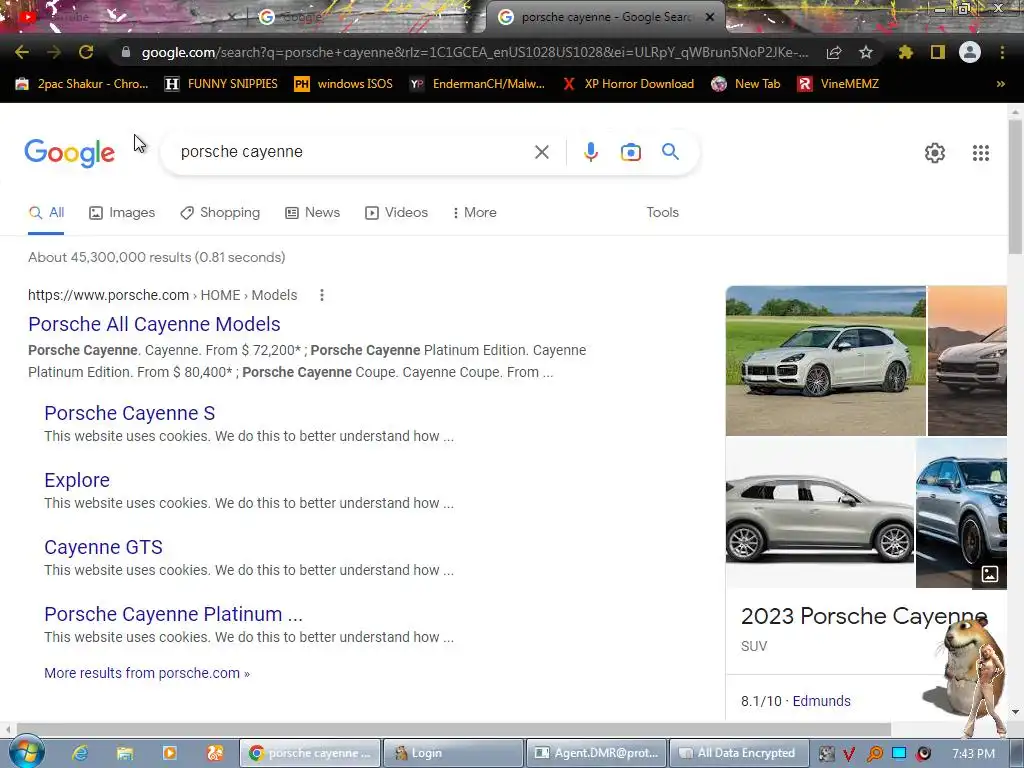Toggle the browser side panel icon

(x=937, y=52)
